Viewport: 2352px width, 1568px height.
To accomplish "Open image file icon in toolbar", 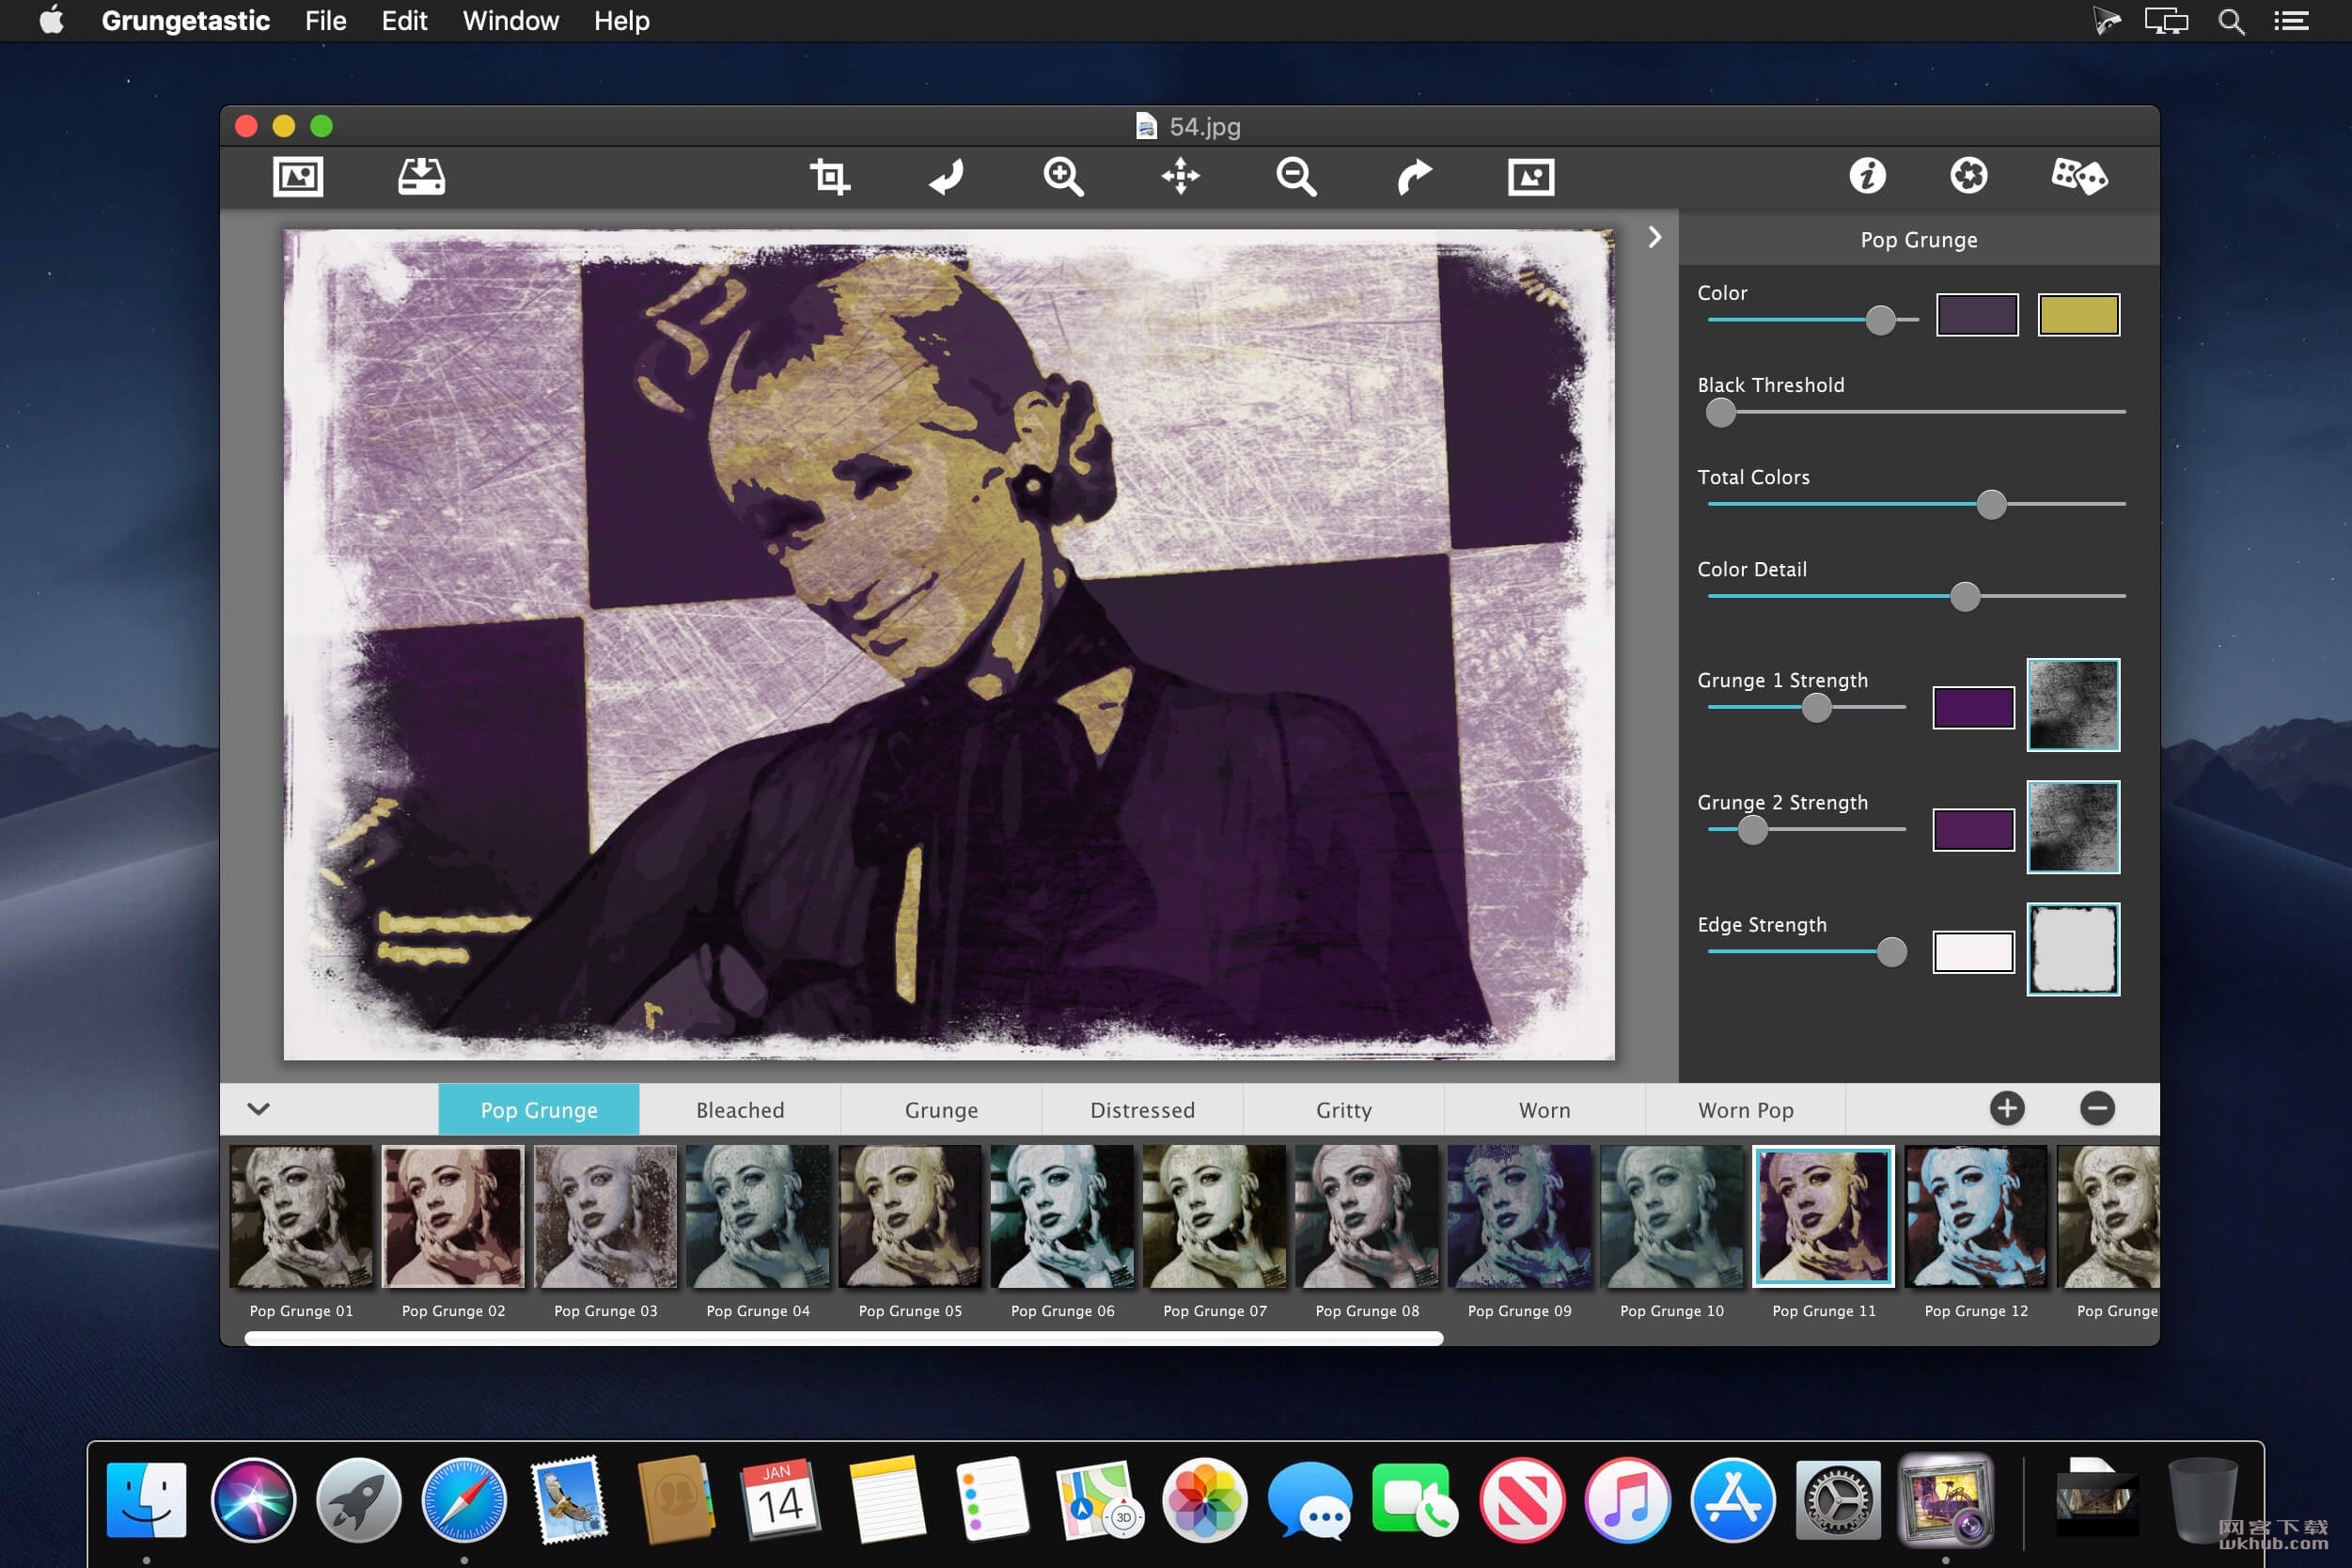I will tap(298, 177).
